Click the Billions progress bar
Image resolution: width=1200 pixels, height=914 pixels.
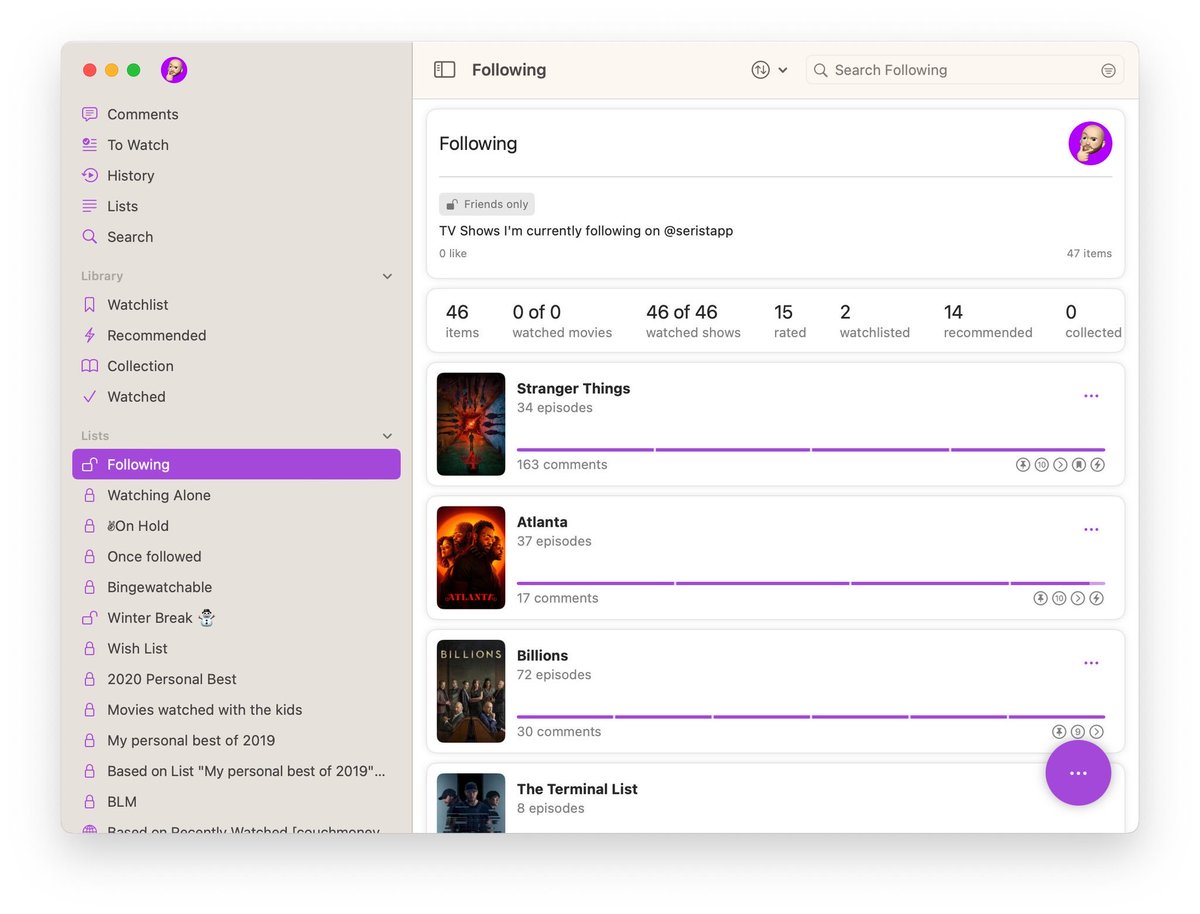point(811,717)
